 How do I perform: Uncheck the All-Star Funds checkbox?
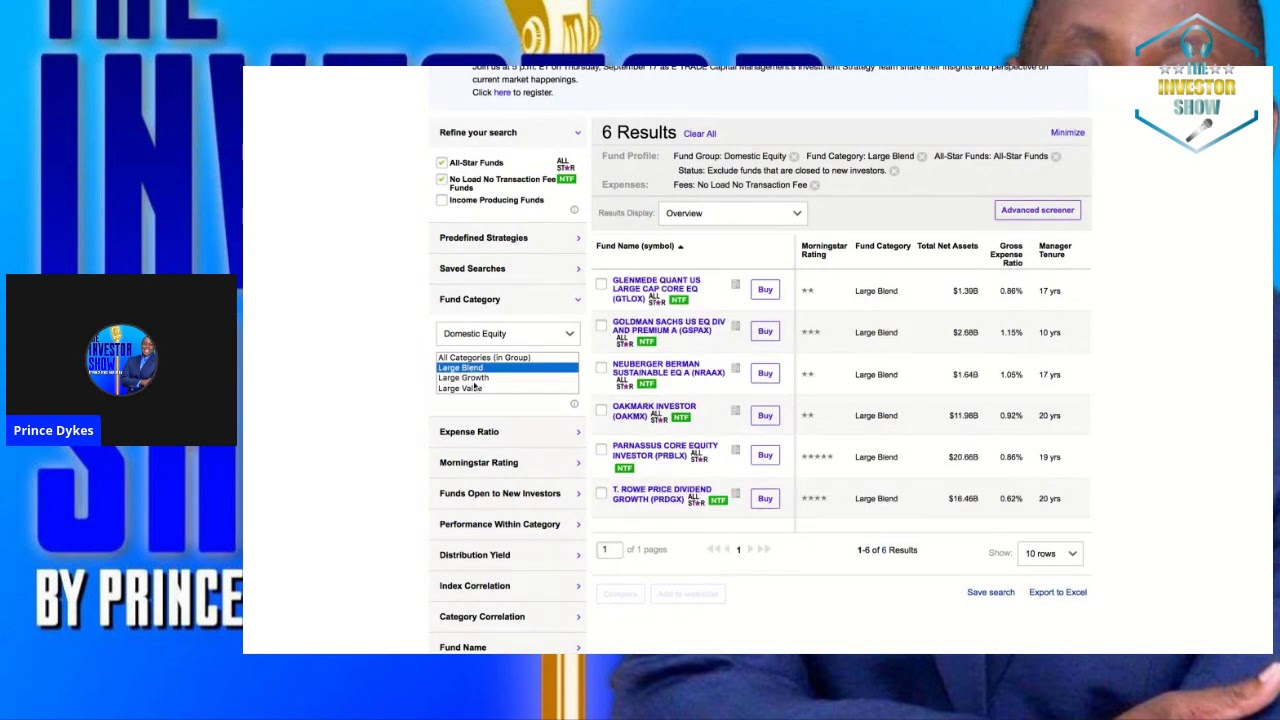[x=442, y=162]
